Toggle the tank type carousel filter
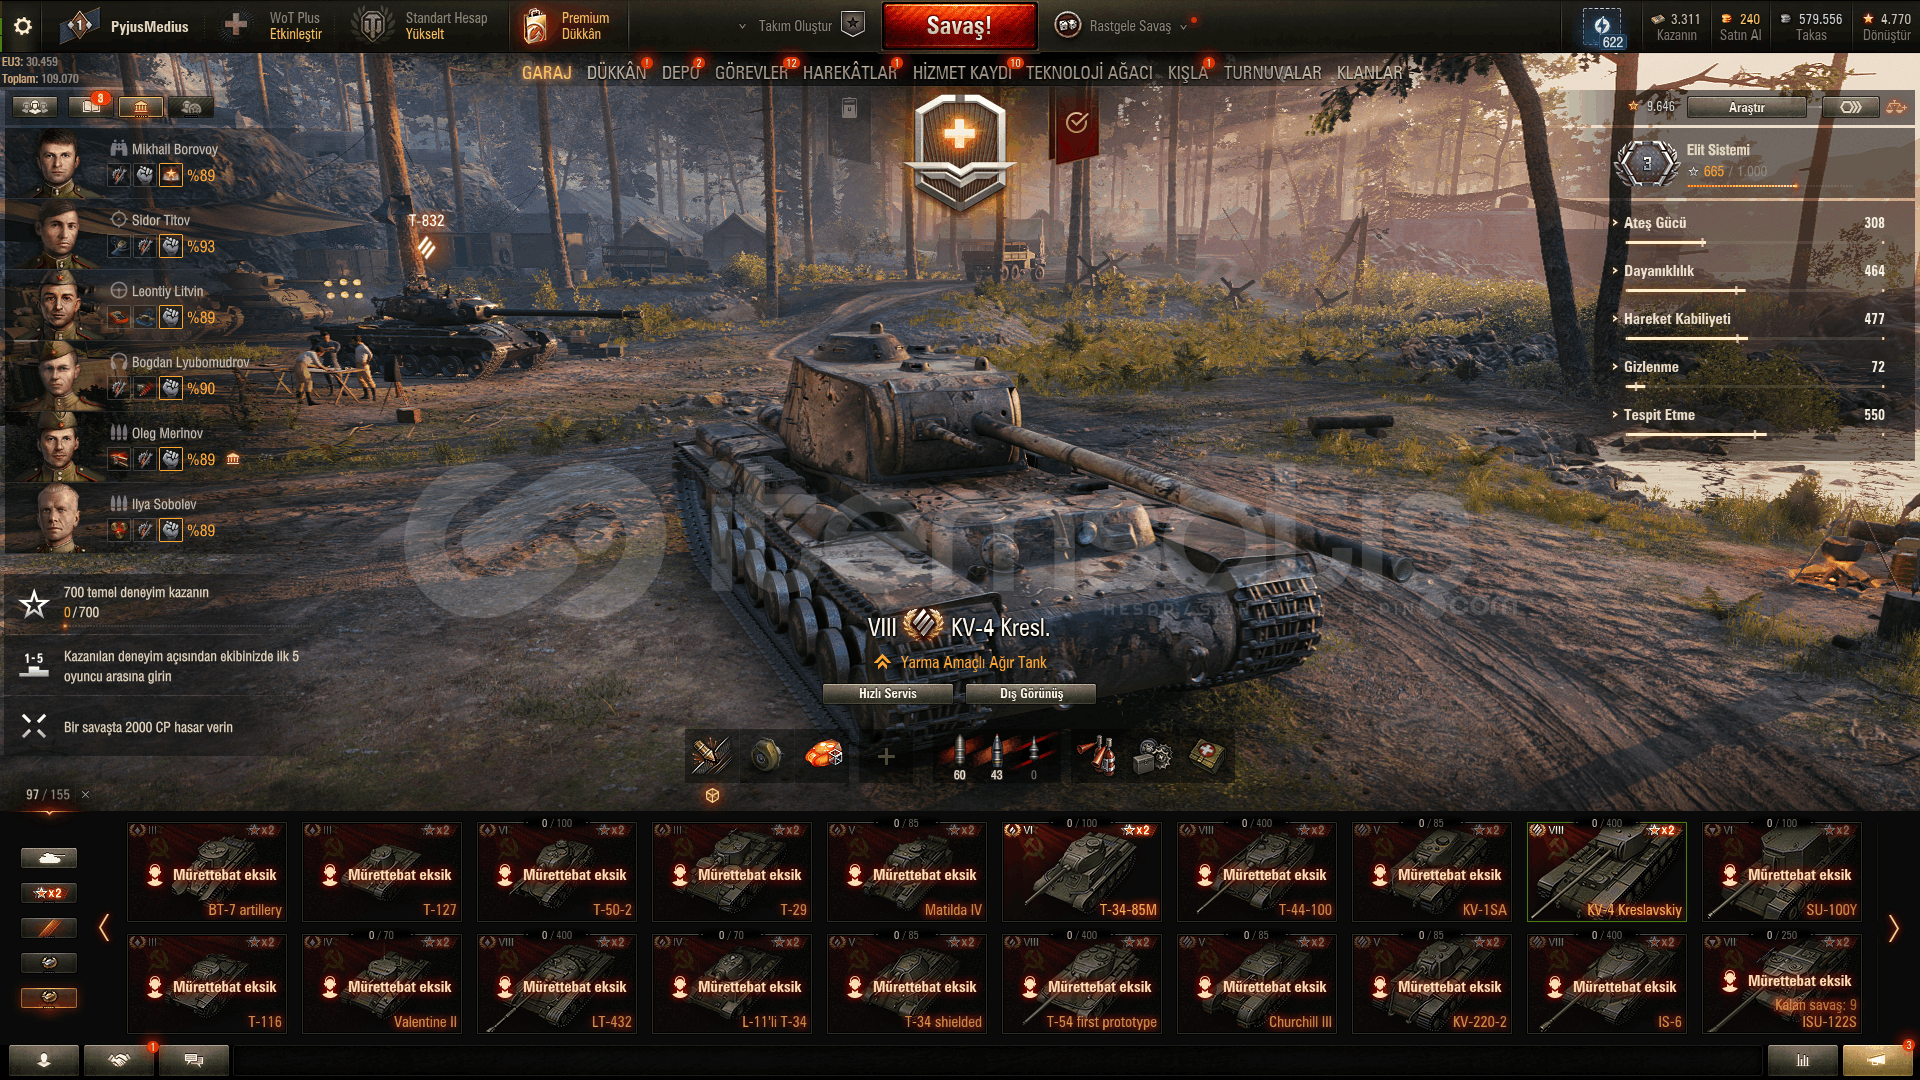Image resolution: width=1920 pixels, height=1080 pixels. pyautogui.click(x=49, y=858)
